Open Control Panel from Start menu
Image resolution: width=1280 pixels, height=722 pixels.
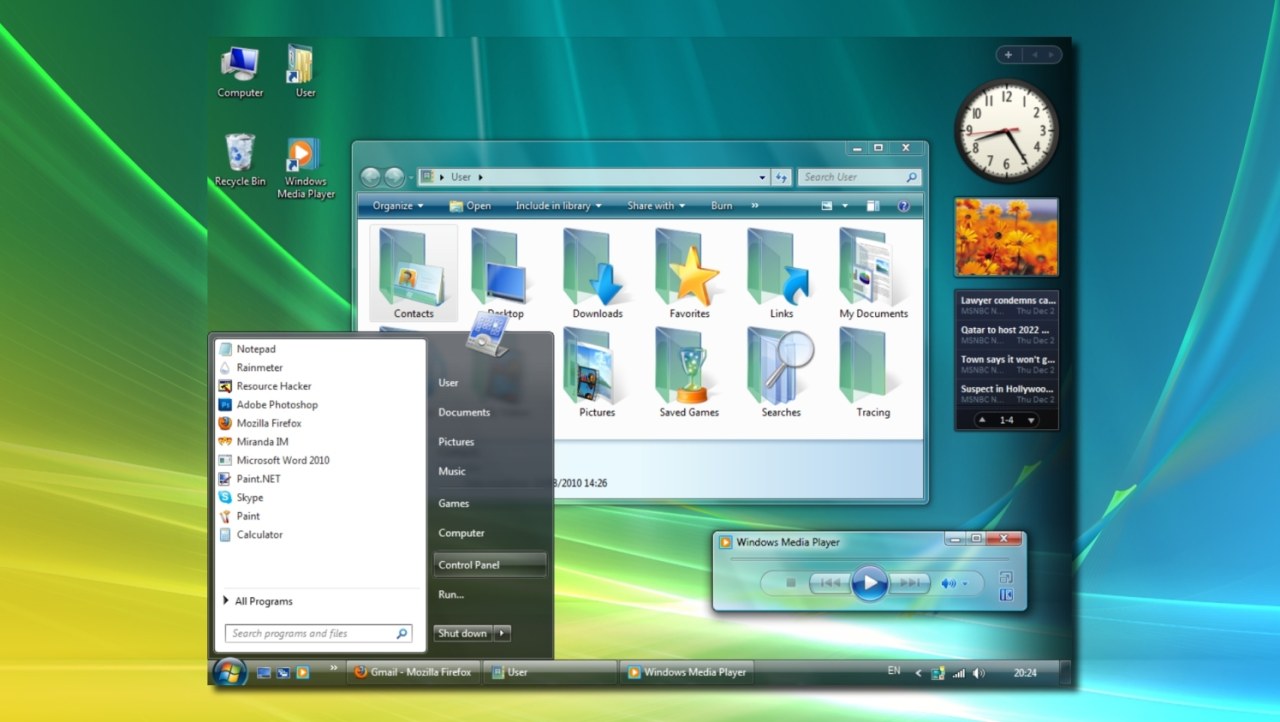point(490,565)
